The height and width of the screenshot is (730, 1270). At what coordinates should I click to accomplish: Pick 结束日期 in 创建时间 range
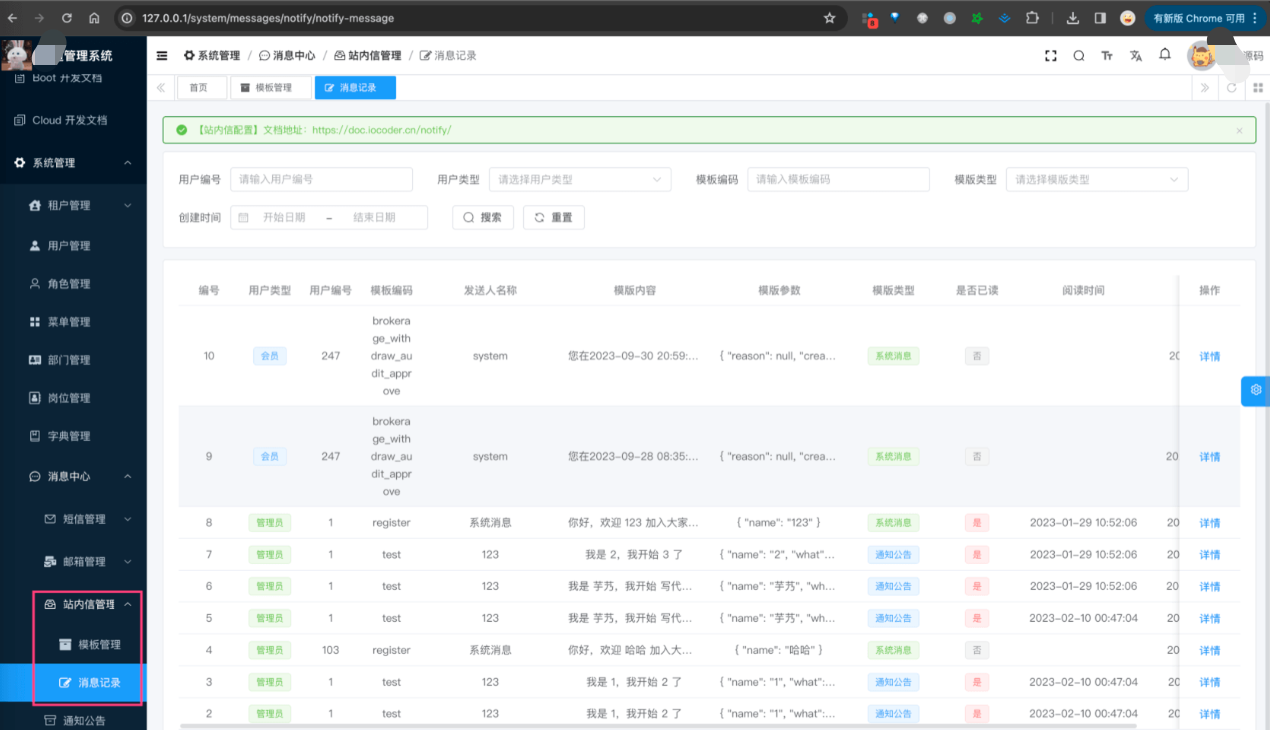pos(374,217)
